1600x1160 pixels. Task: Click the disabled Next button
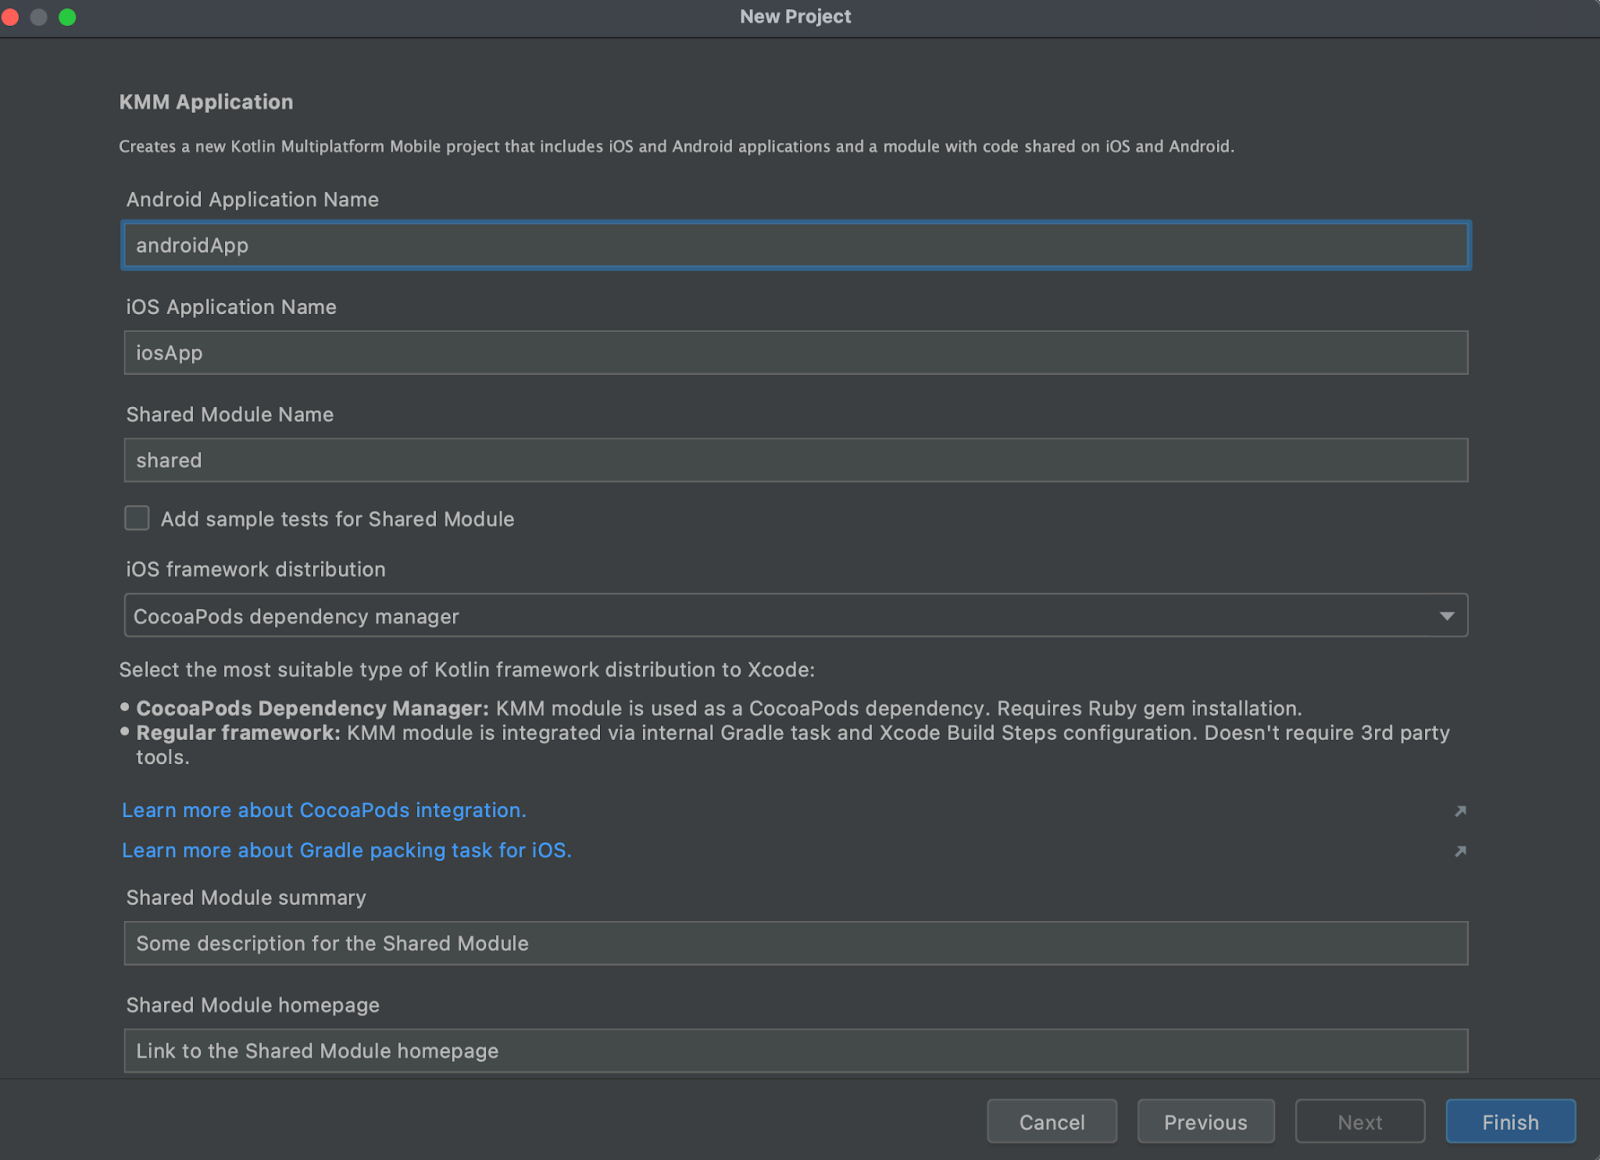[1360, 1121]
